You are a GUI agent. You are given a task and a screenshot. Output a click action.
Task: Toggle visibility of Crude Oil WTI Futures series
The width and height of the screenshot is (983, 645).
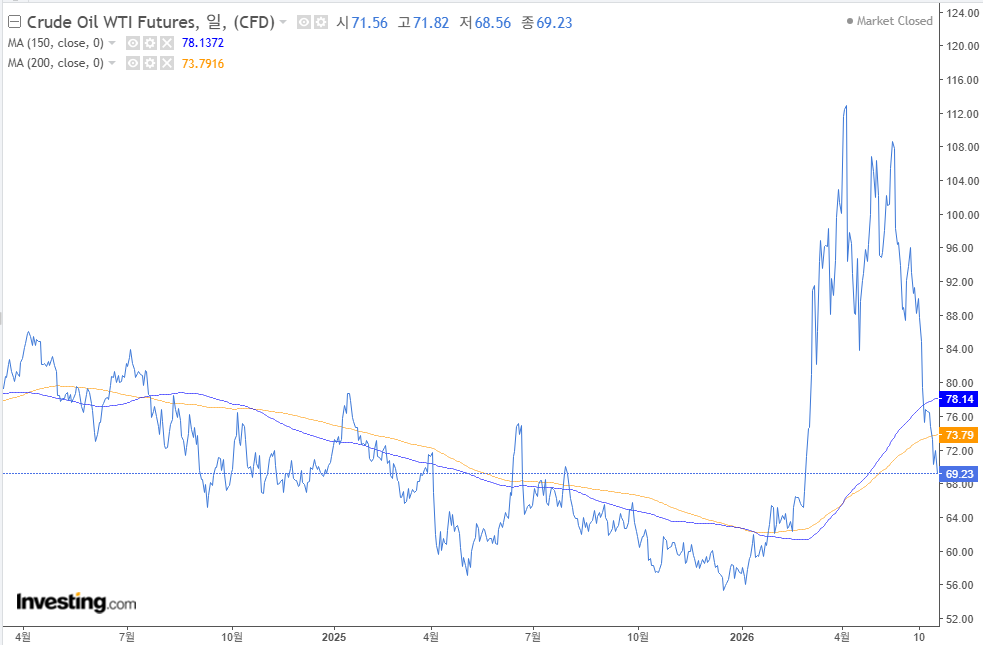click(304, 23)
